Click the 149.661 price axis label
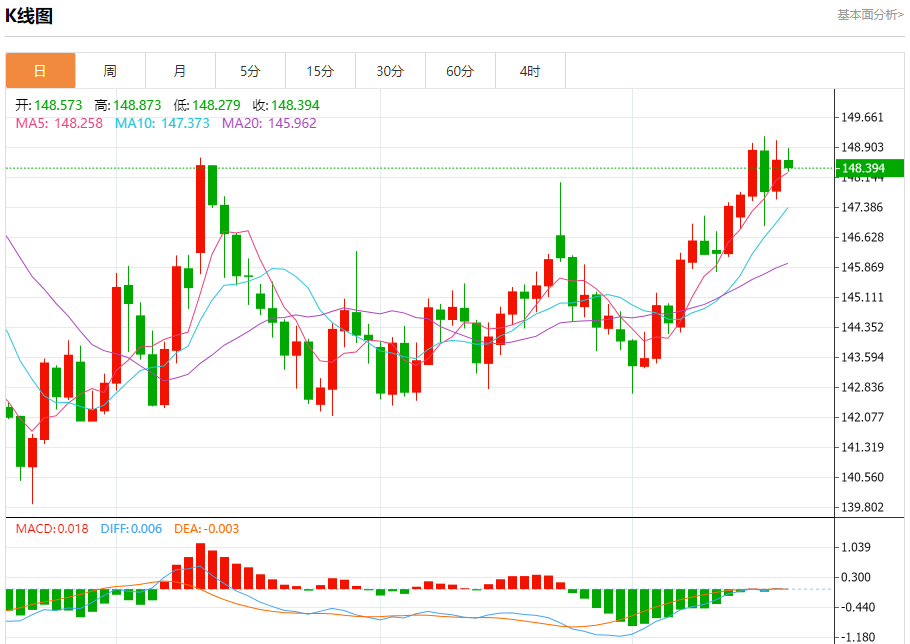The height and width of the screenshot is (644, 910). pos(862,117)
